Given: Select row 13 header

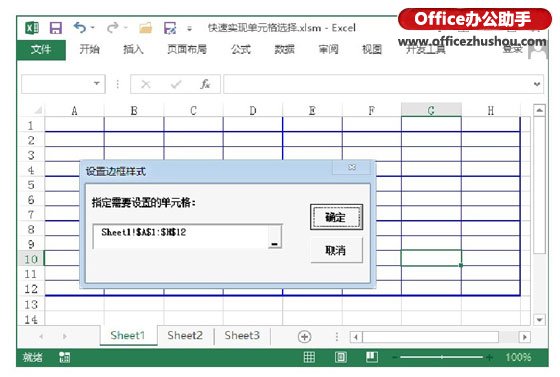Looking at the screenshot, I should click(31, 304).
